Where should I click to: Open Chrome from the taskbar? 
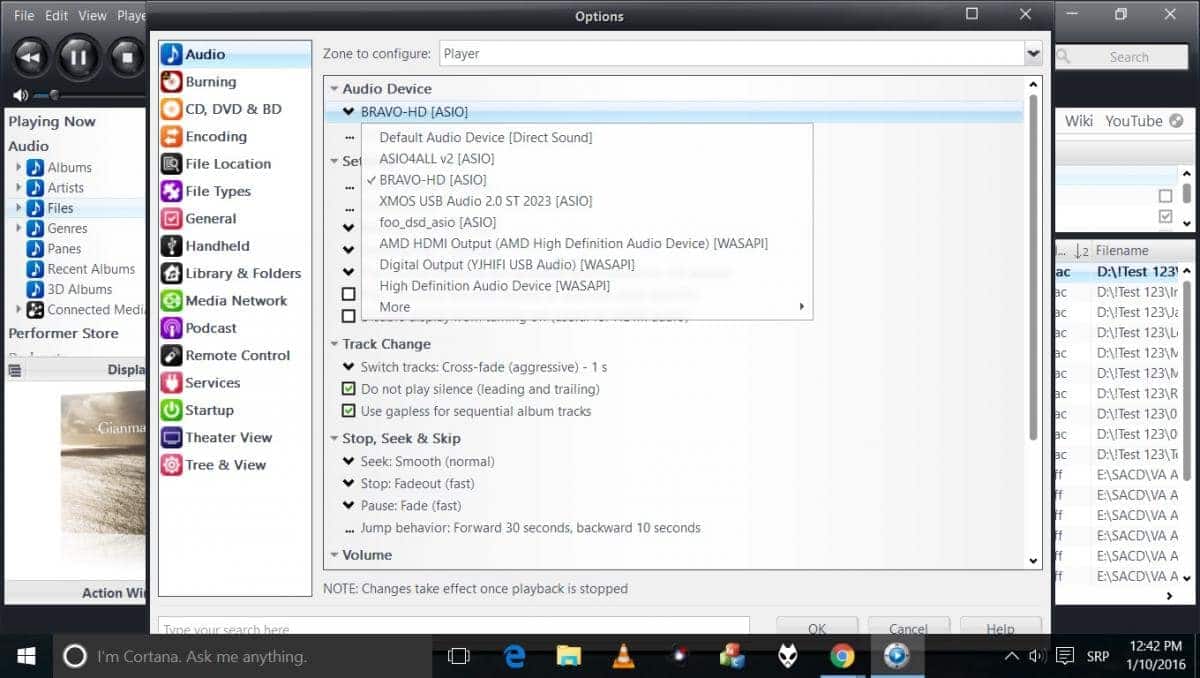842,656
